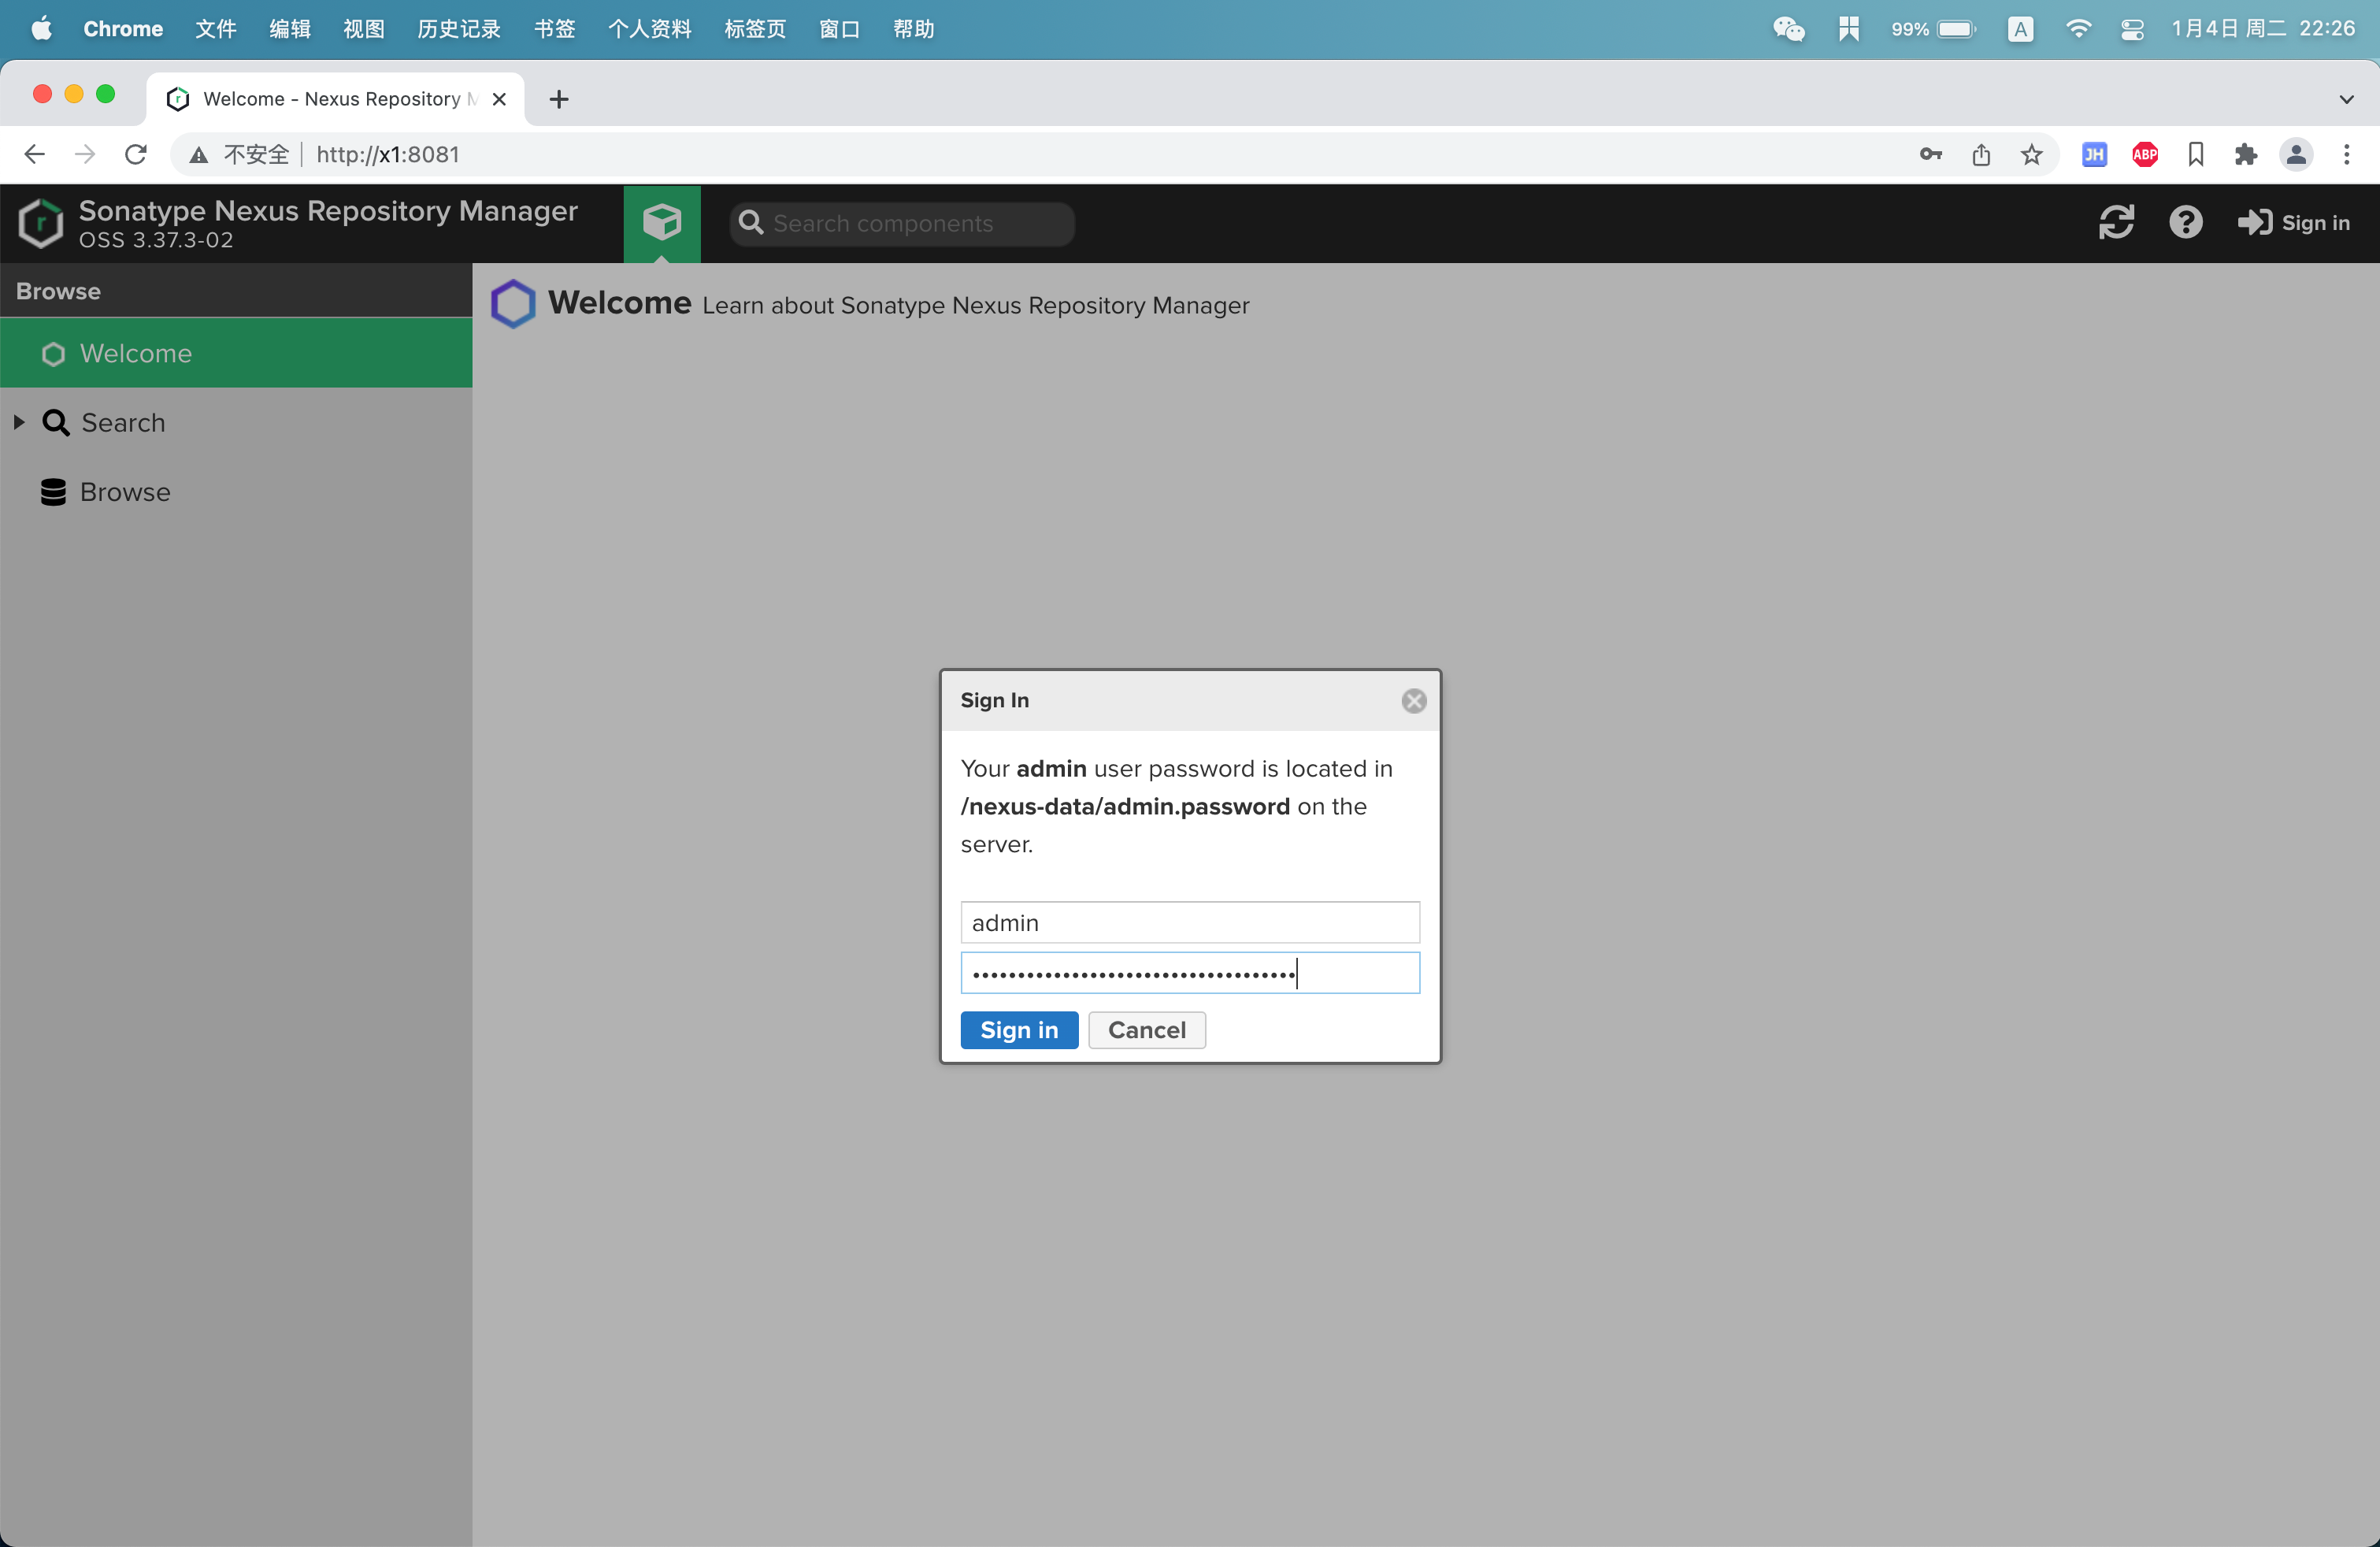The width and height of the screenshot is (2380, 1547).
Task: Open the 书签 menu
Action: (555, 29)
